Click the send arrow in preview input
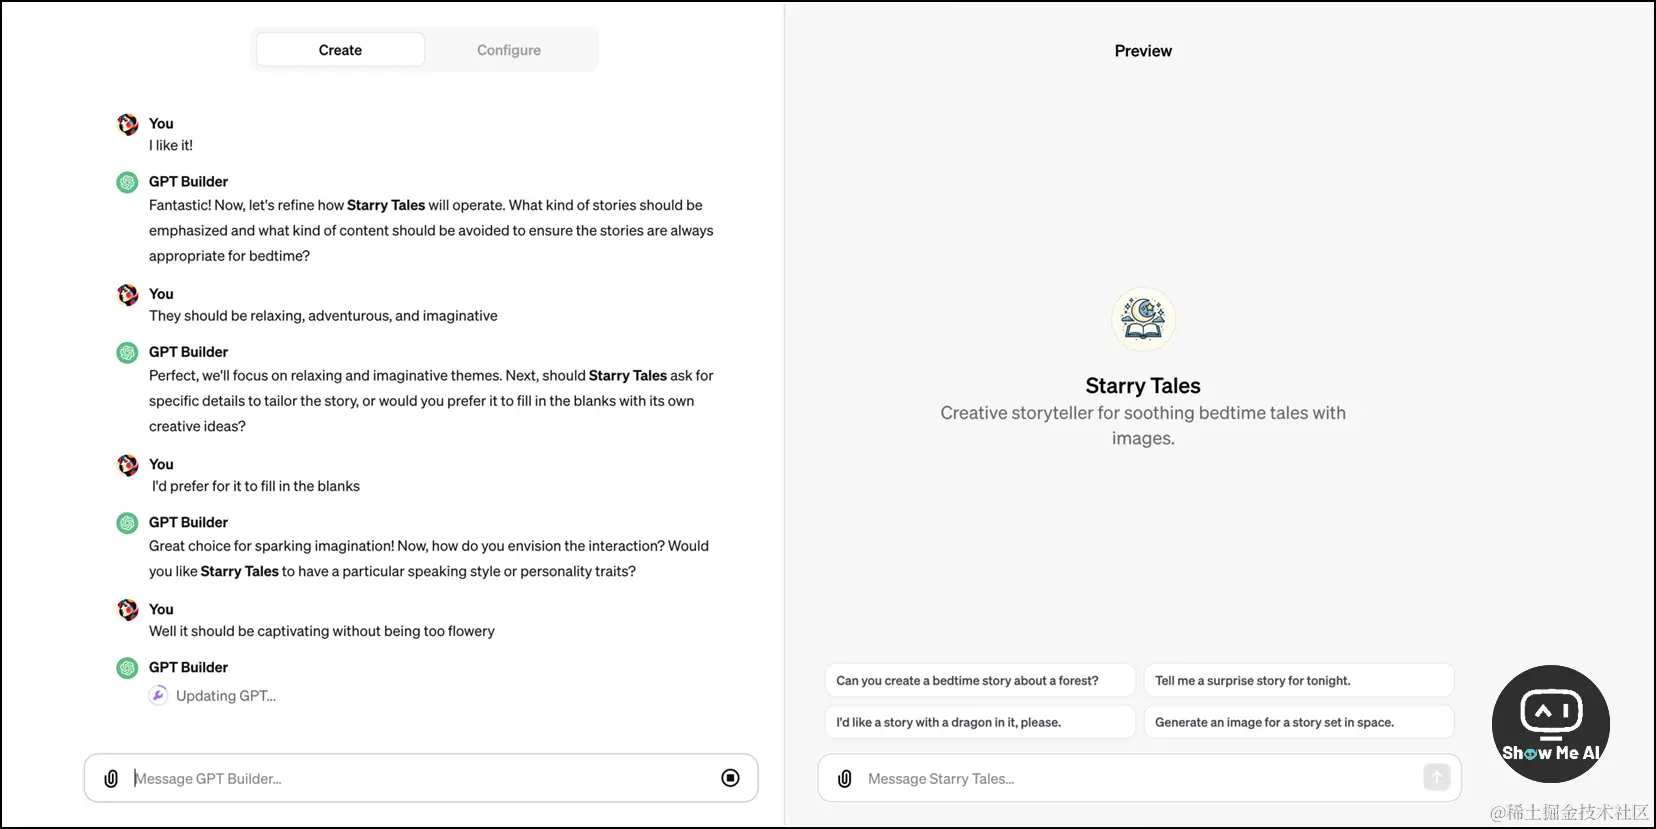 tap(1436, 777)
